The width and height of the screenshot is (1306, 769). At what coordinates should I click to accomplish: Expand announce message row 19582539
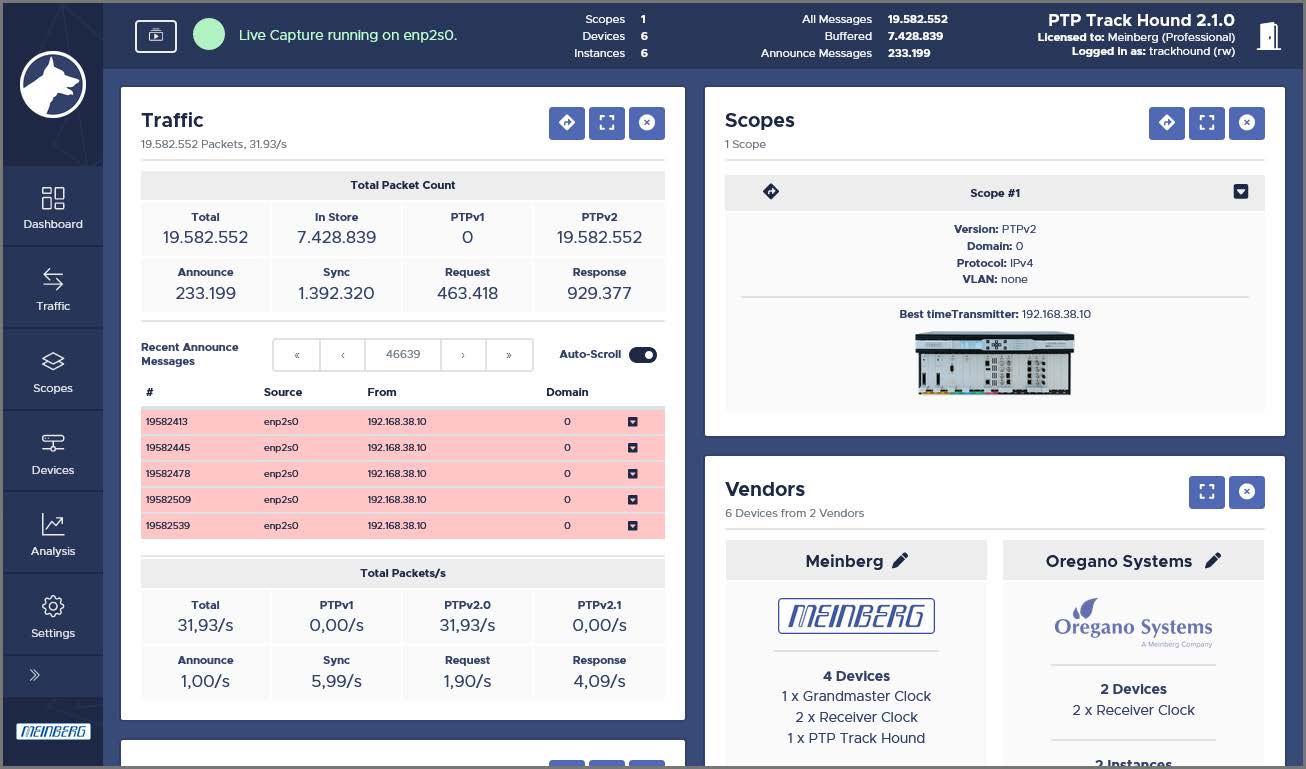point(633,526)
